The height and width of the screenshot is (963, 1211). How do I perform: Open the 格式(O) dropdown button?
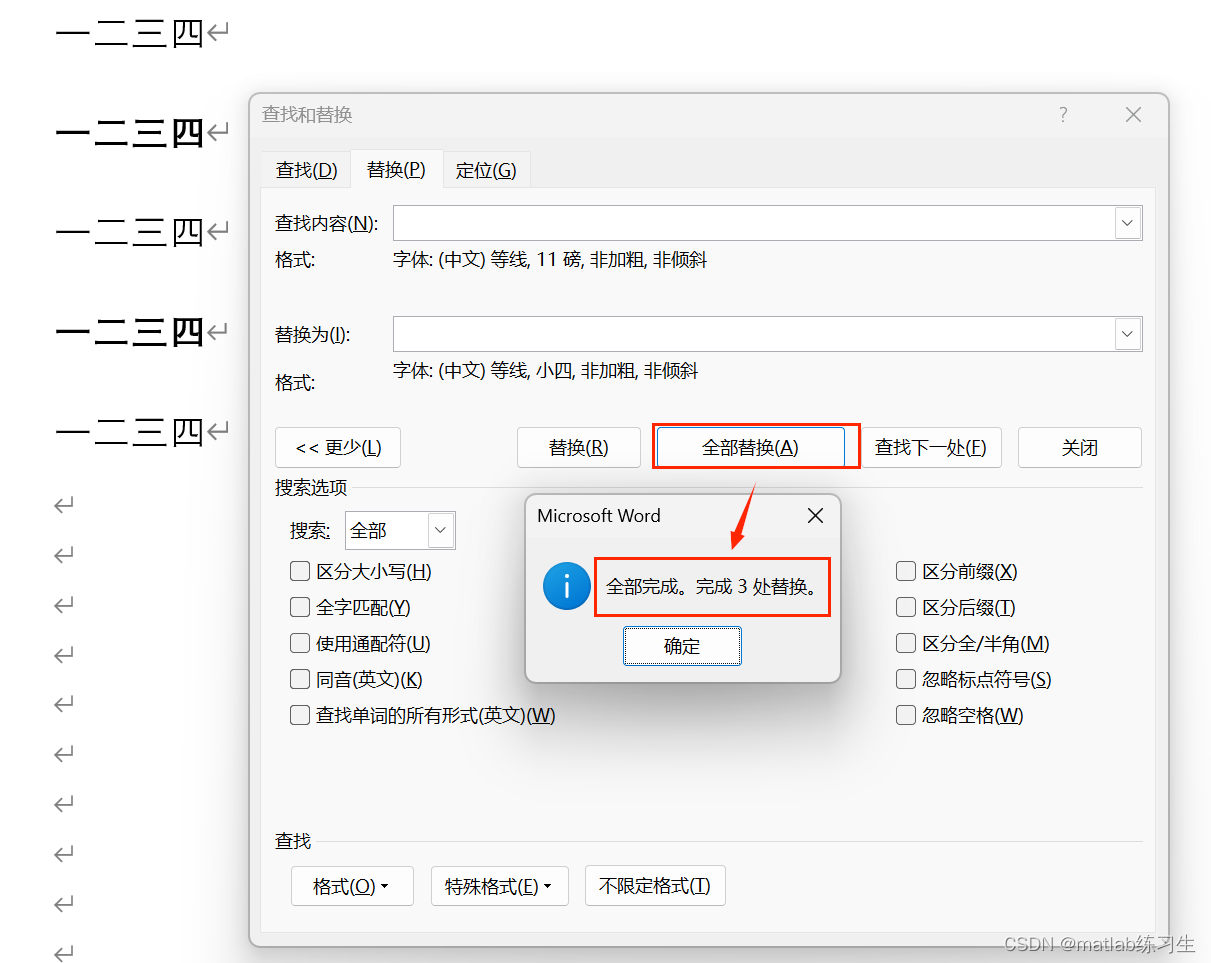coord(352,886)
